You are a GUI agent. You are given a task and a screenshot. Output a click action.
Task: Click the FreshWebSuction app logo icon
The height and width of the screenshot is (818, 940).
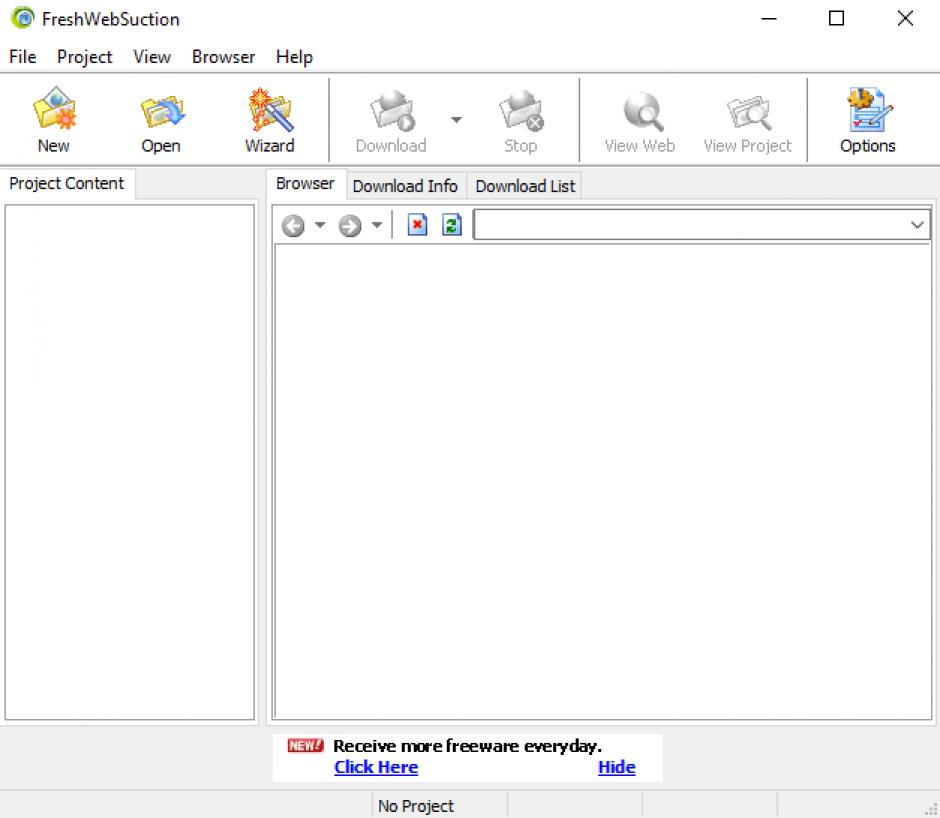(23, 18)
